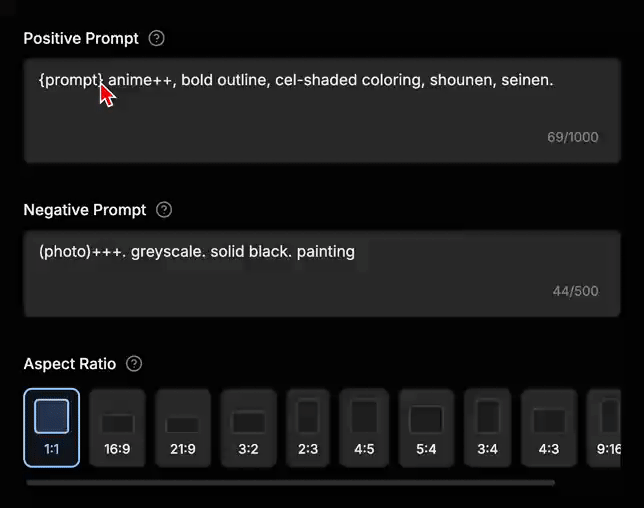Place cursor after {prompt} placeholder text

pyautogui.click(x=104, y=80)
